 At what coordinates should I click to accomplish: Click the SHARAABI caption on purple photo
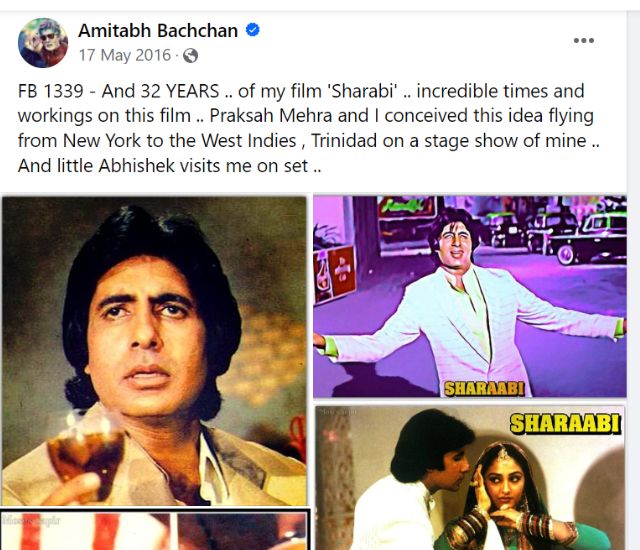(x=484, y=389)
